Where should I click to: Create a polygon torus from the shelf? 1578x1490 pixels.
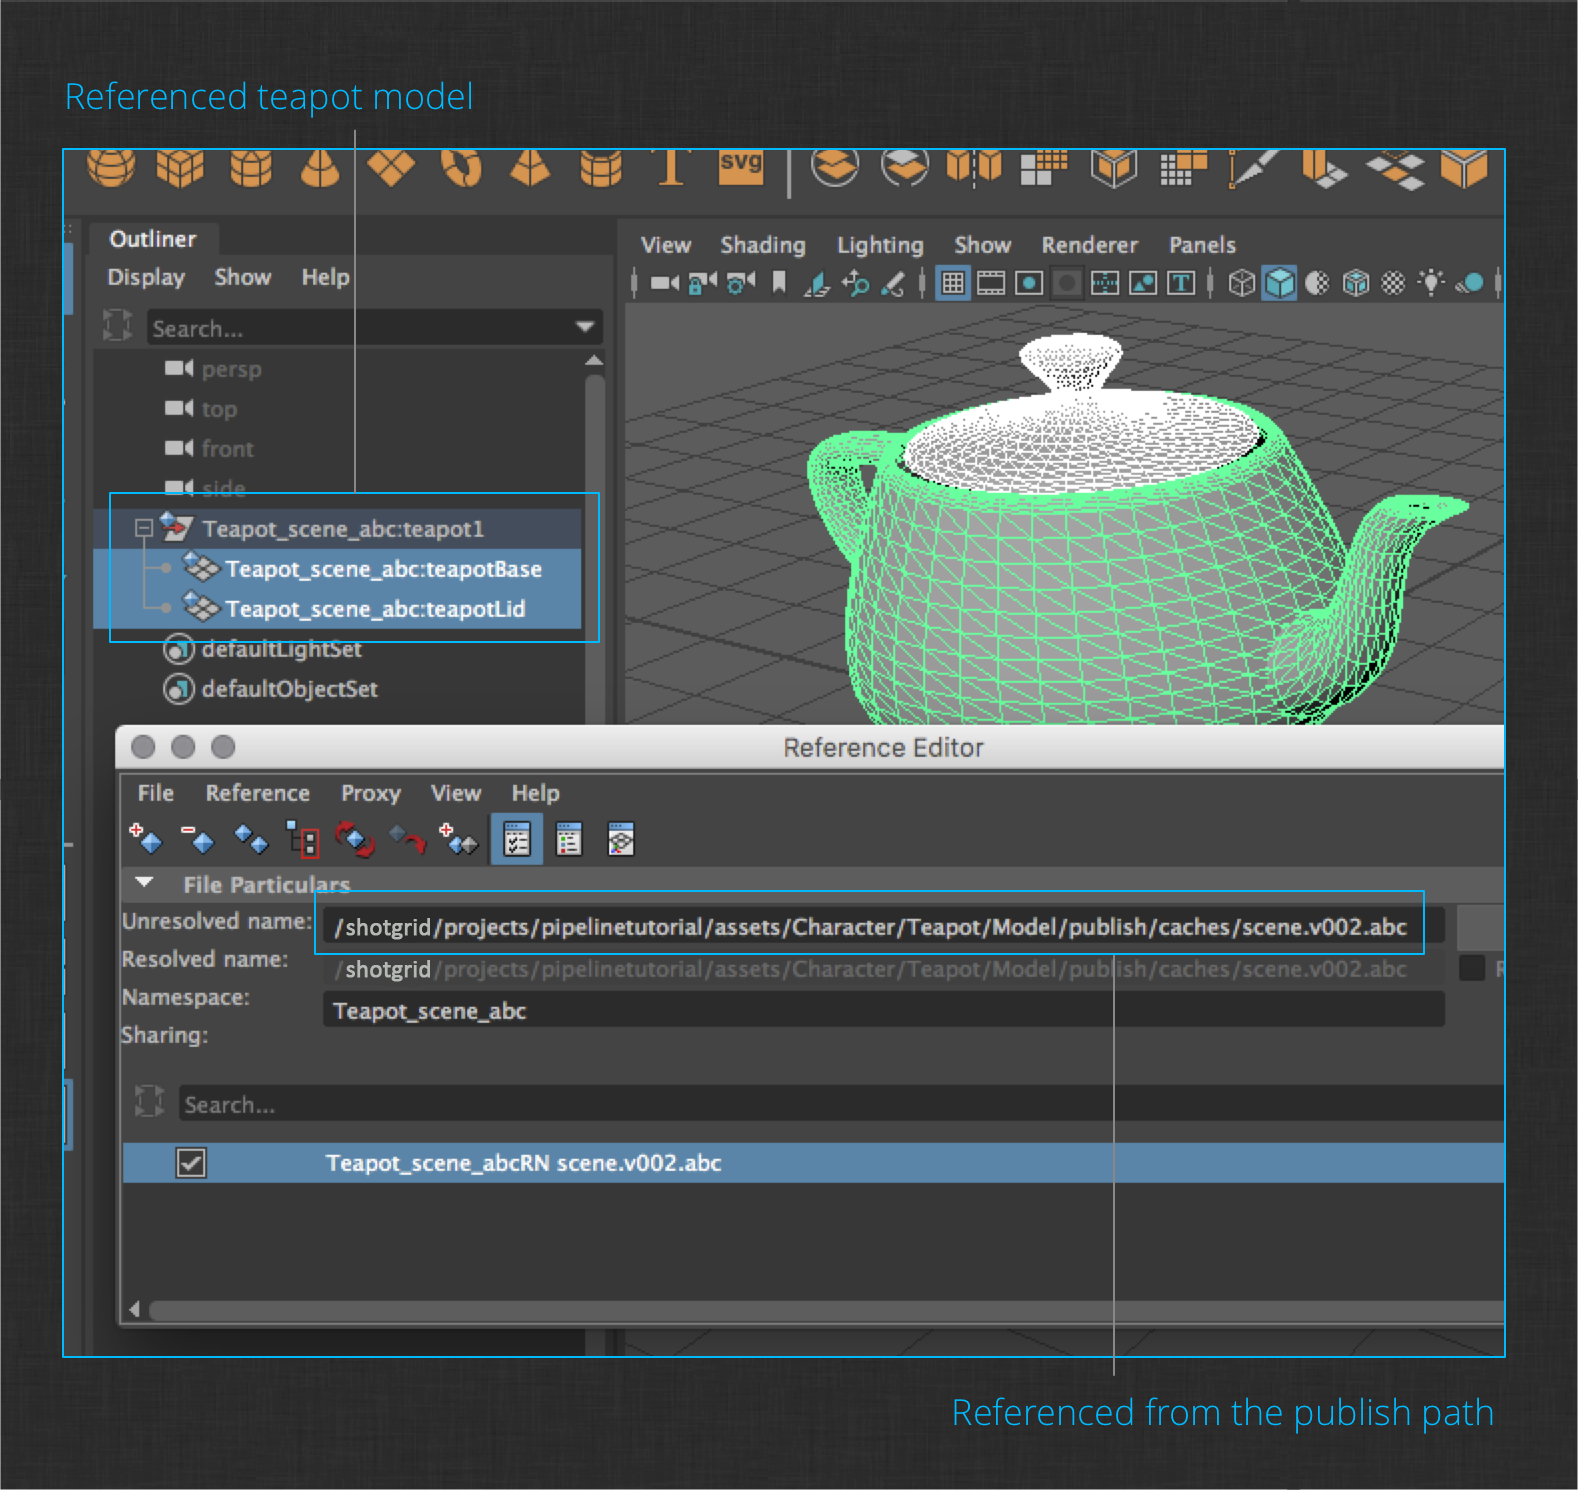point(462,167)
